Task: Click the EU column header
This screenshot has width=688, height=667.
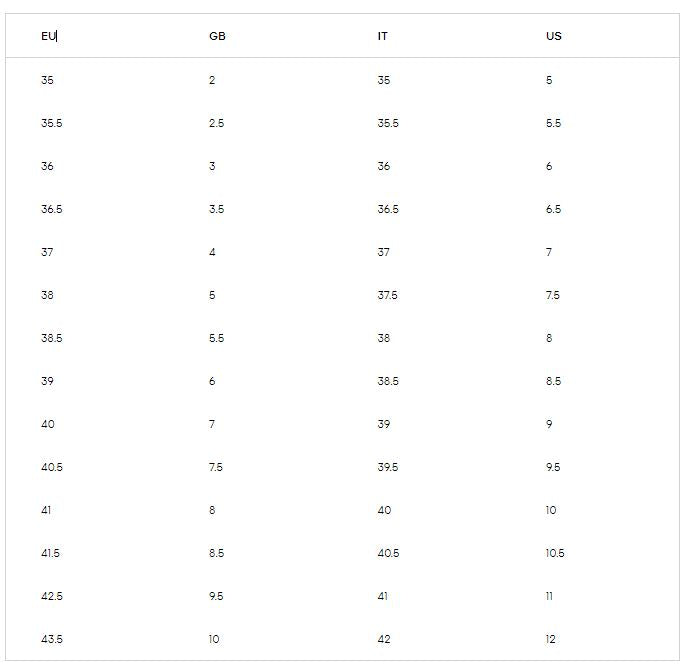Action: click(x=49, y=36)
